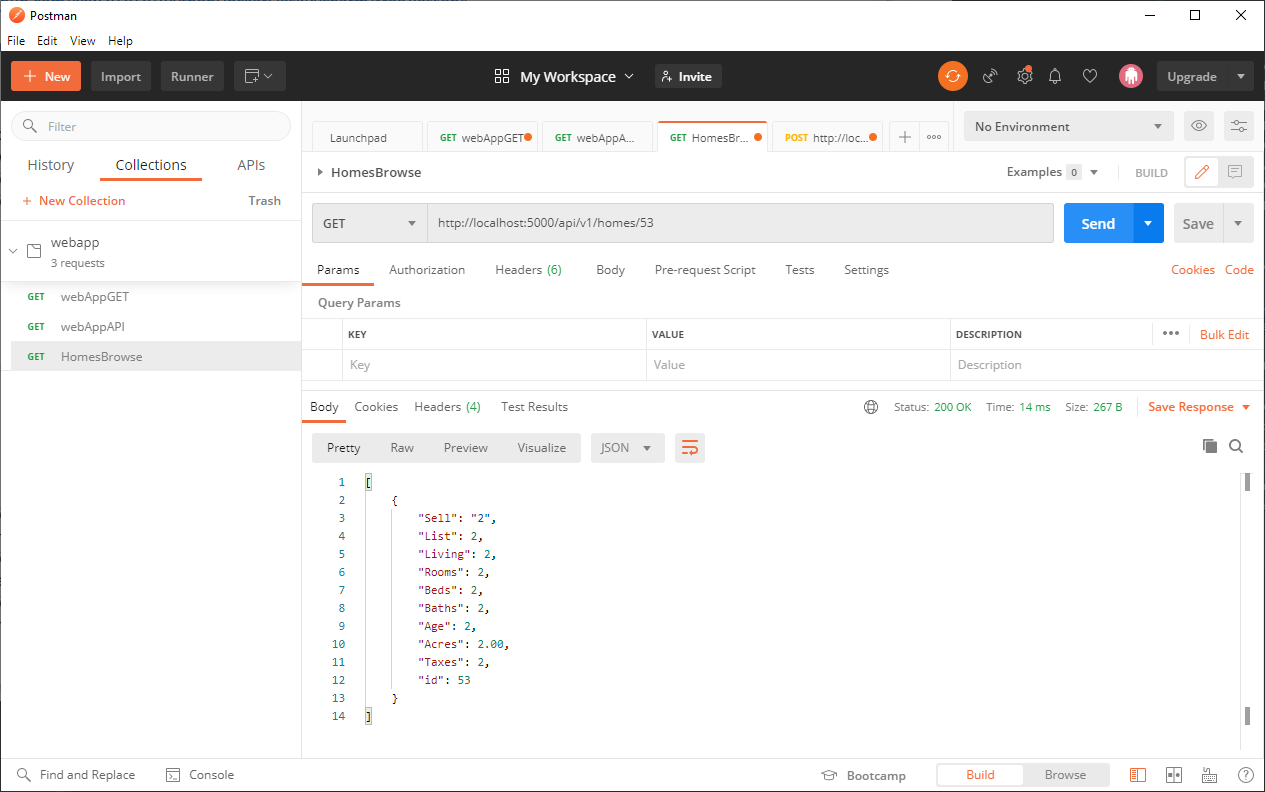Screen dimensions: 1265x792
Task: Switch to the Launchpad tab
Action: (x=369, y=138)
